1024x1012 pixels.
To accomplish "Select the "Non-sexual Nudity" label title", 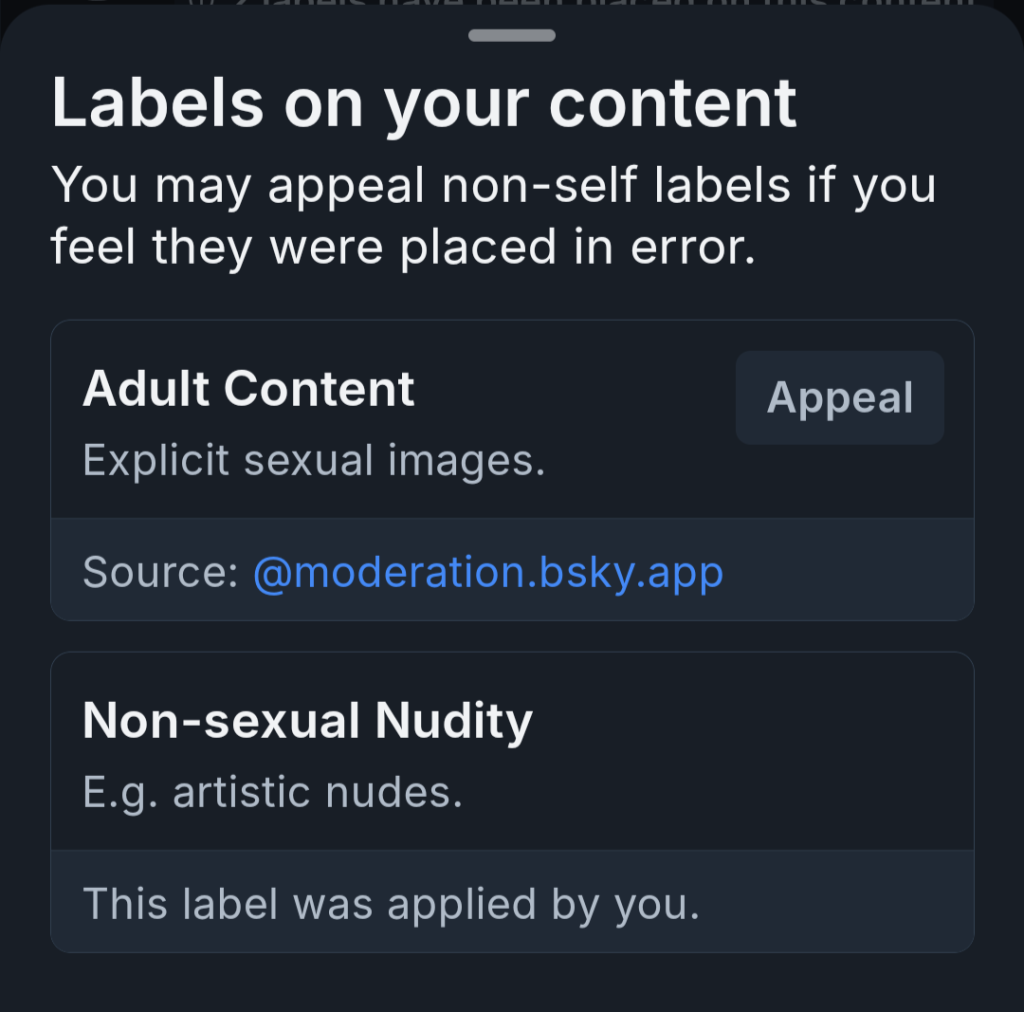I will (x=307, y=721).
